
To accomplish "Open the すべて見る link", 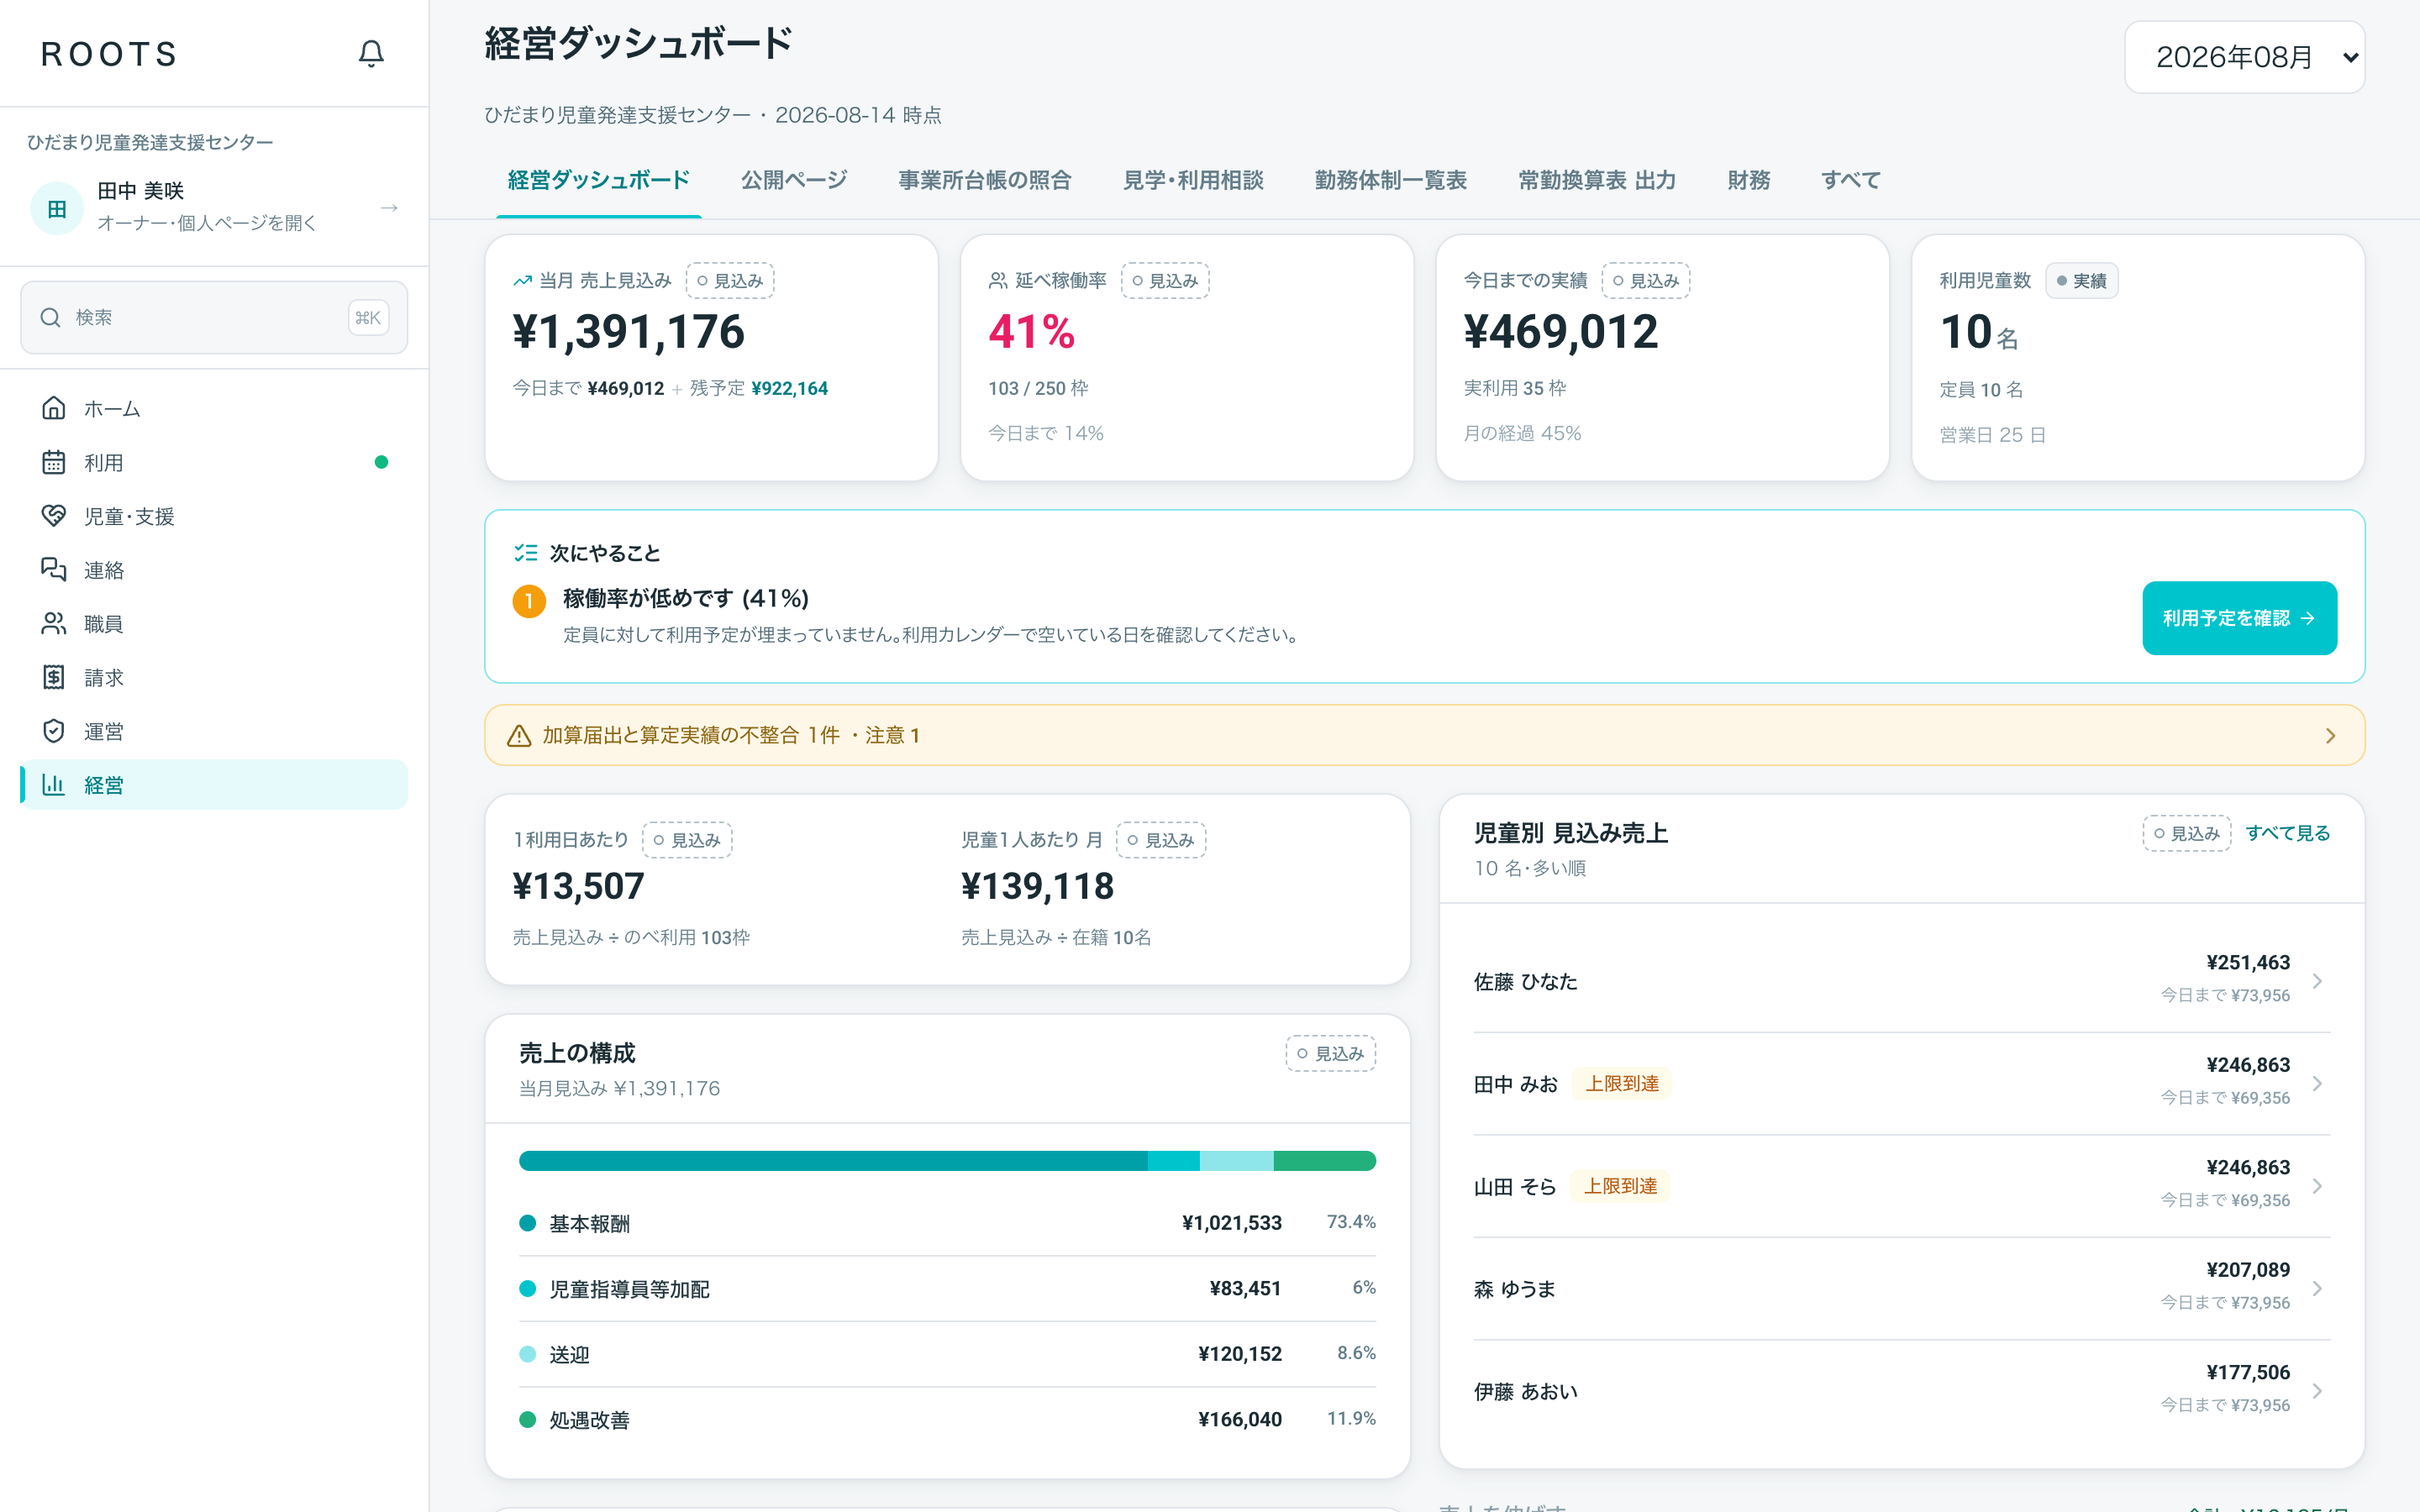I will click(x=2288, y=833).
